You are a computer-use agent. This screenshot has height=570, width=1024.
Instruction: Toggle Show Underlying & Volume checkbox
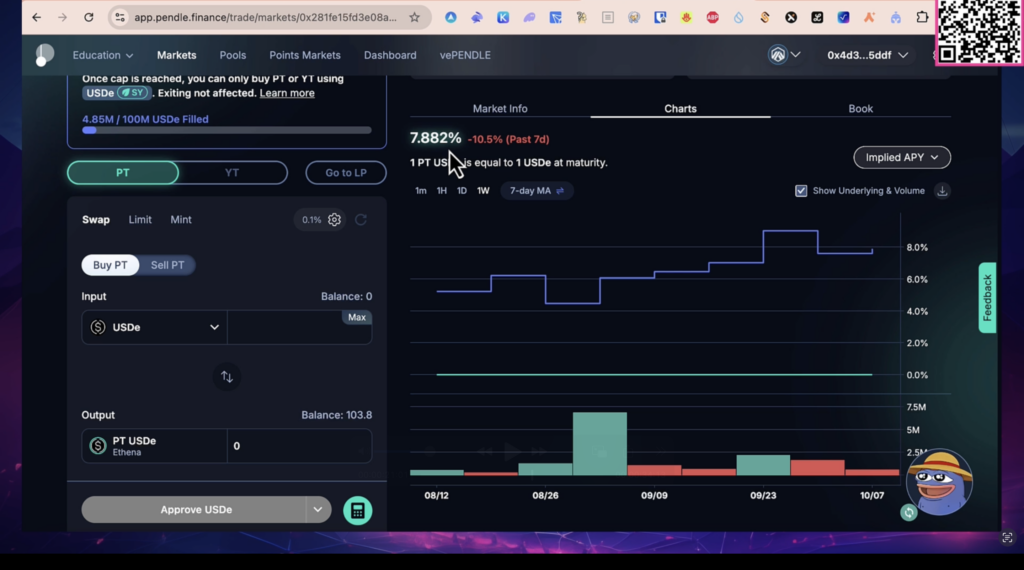[801, 191]
